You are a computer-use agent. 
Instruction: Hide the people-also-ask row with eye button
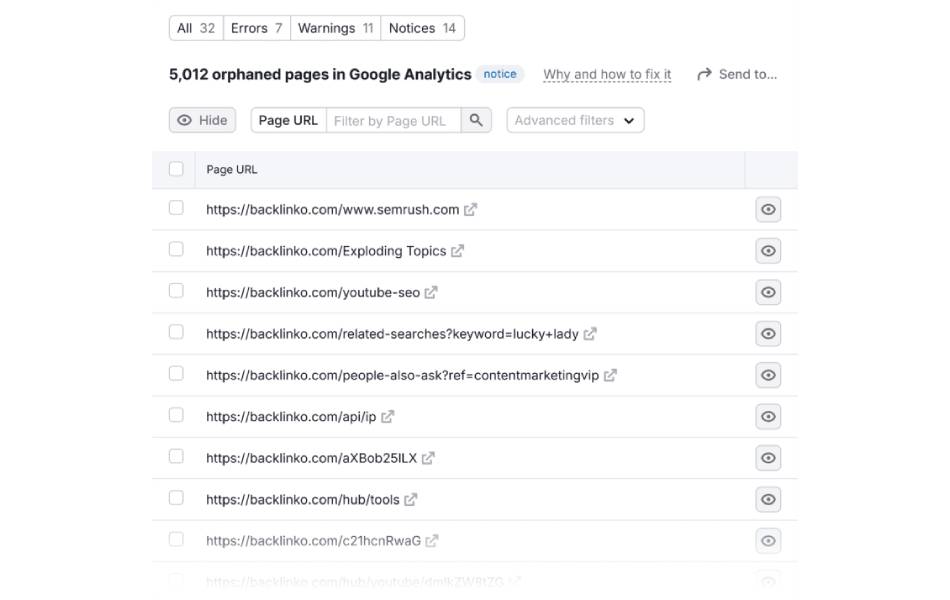tap(768, 375)
